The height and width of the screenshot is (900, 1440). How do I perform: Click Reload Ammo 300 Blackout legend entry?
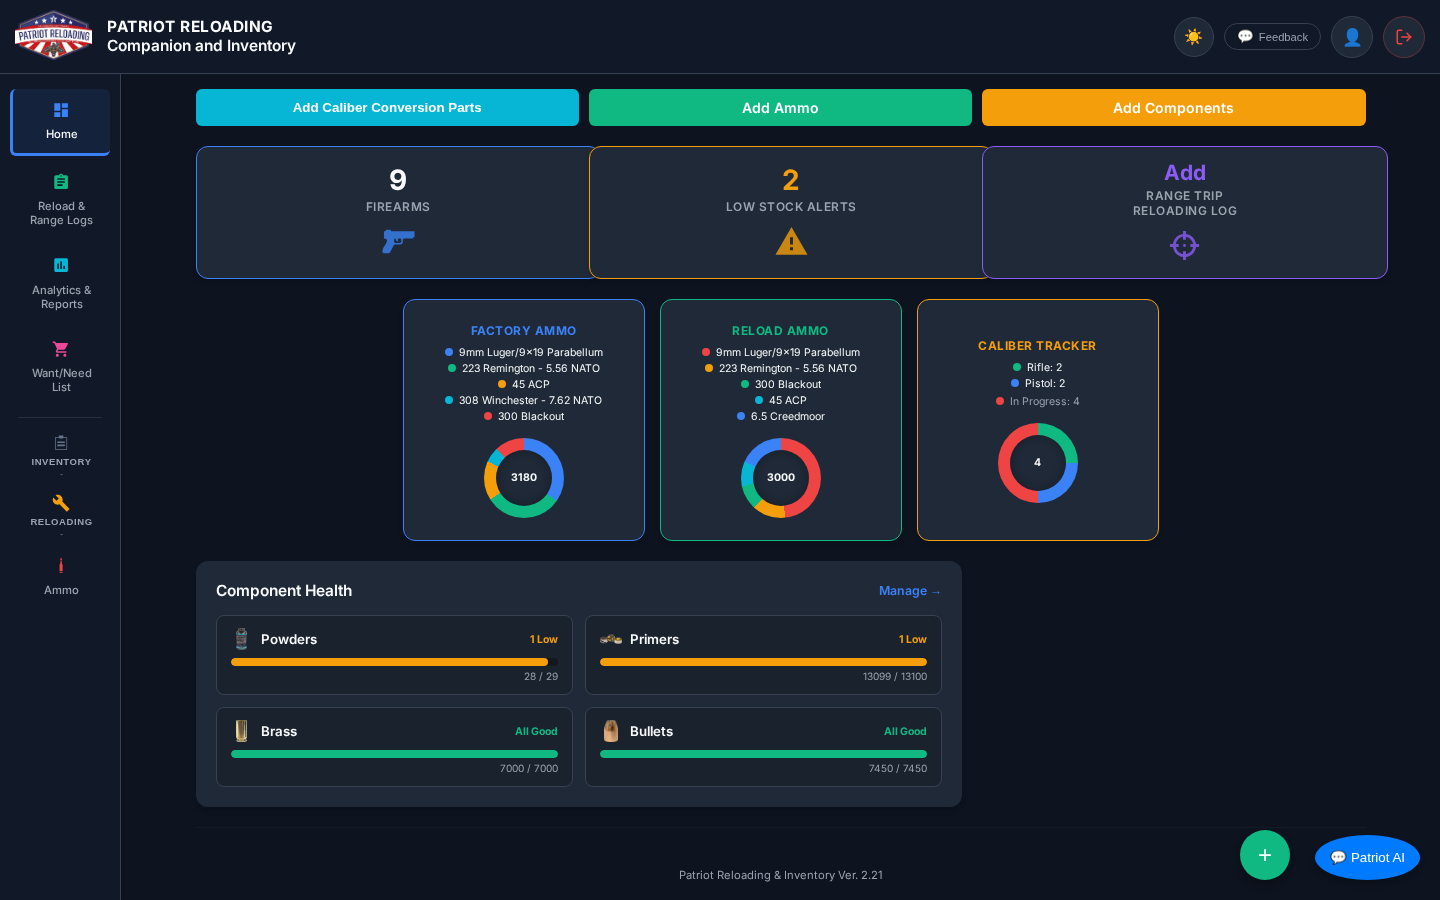pos(781,384)
